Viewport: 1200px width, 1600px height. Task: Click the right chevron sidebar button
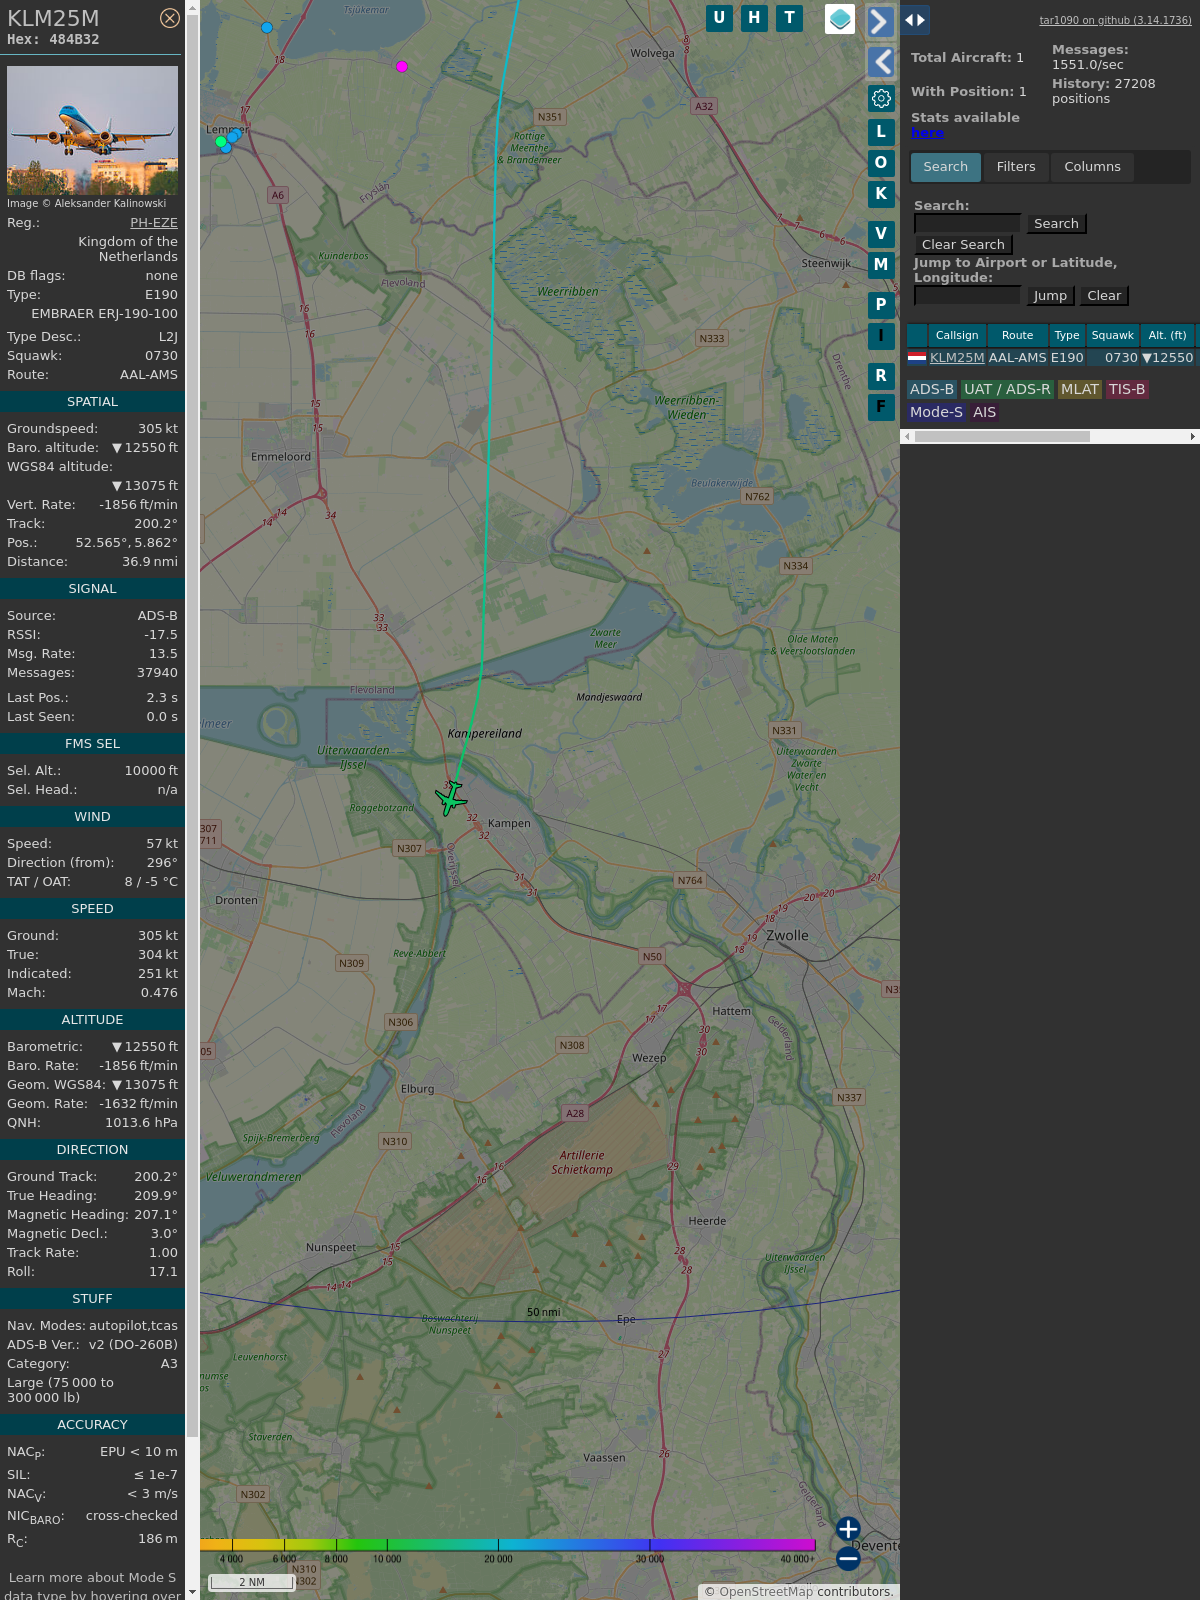[880, 21]
